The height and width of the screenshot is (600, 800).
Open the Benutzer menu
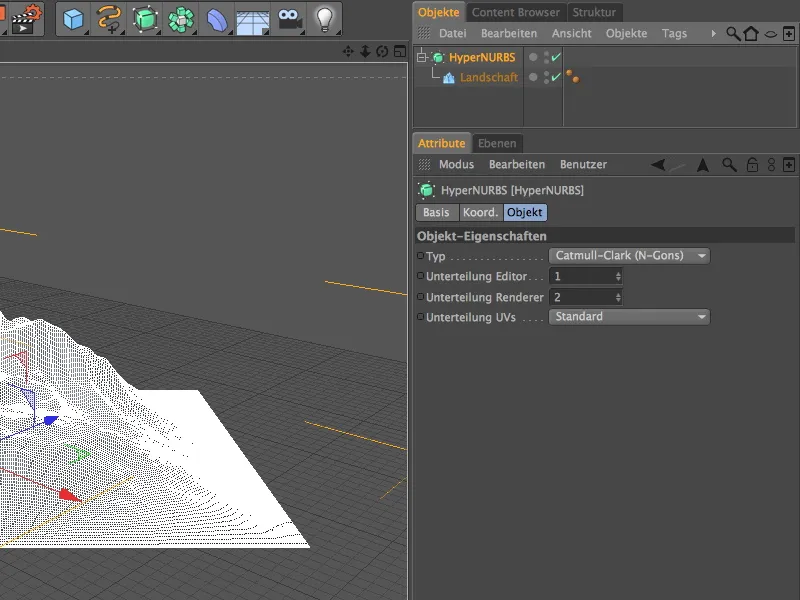point(583,164)
